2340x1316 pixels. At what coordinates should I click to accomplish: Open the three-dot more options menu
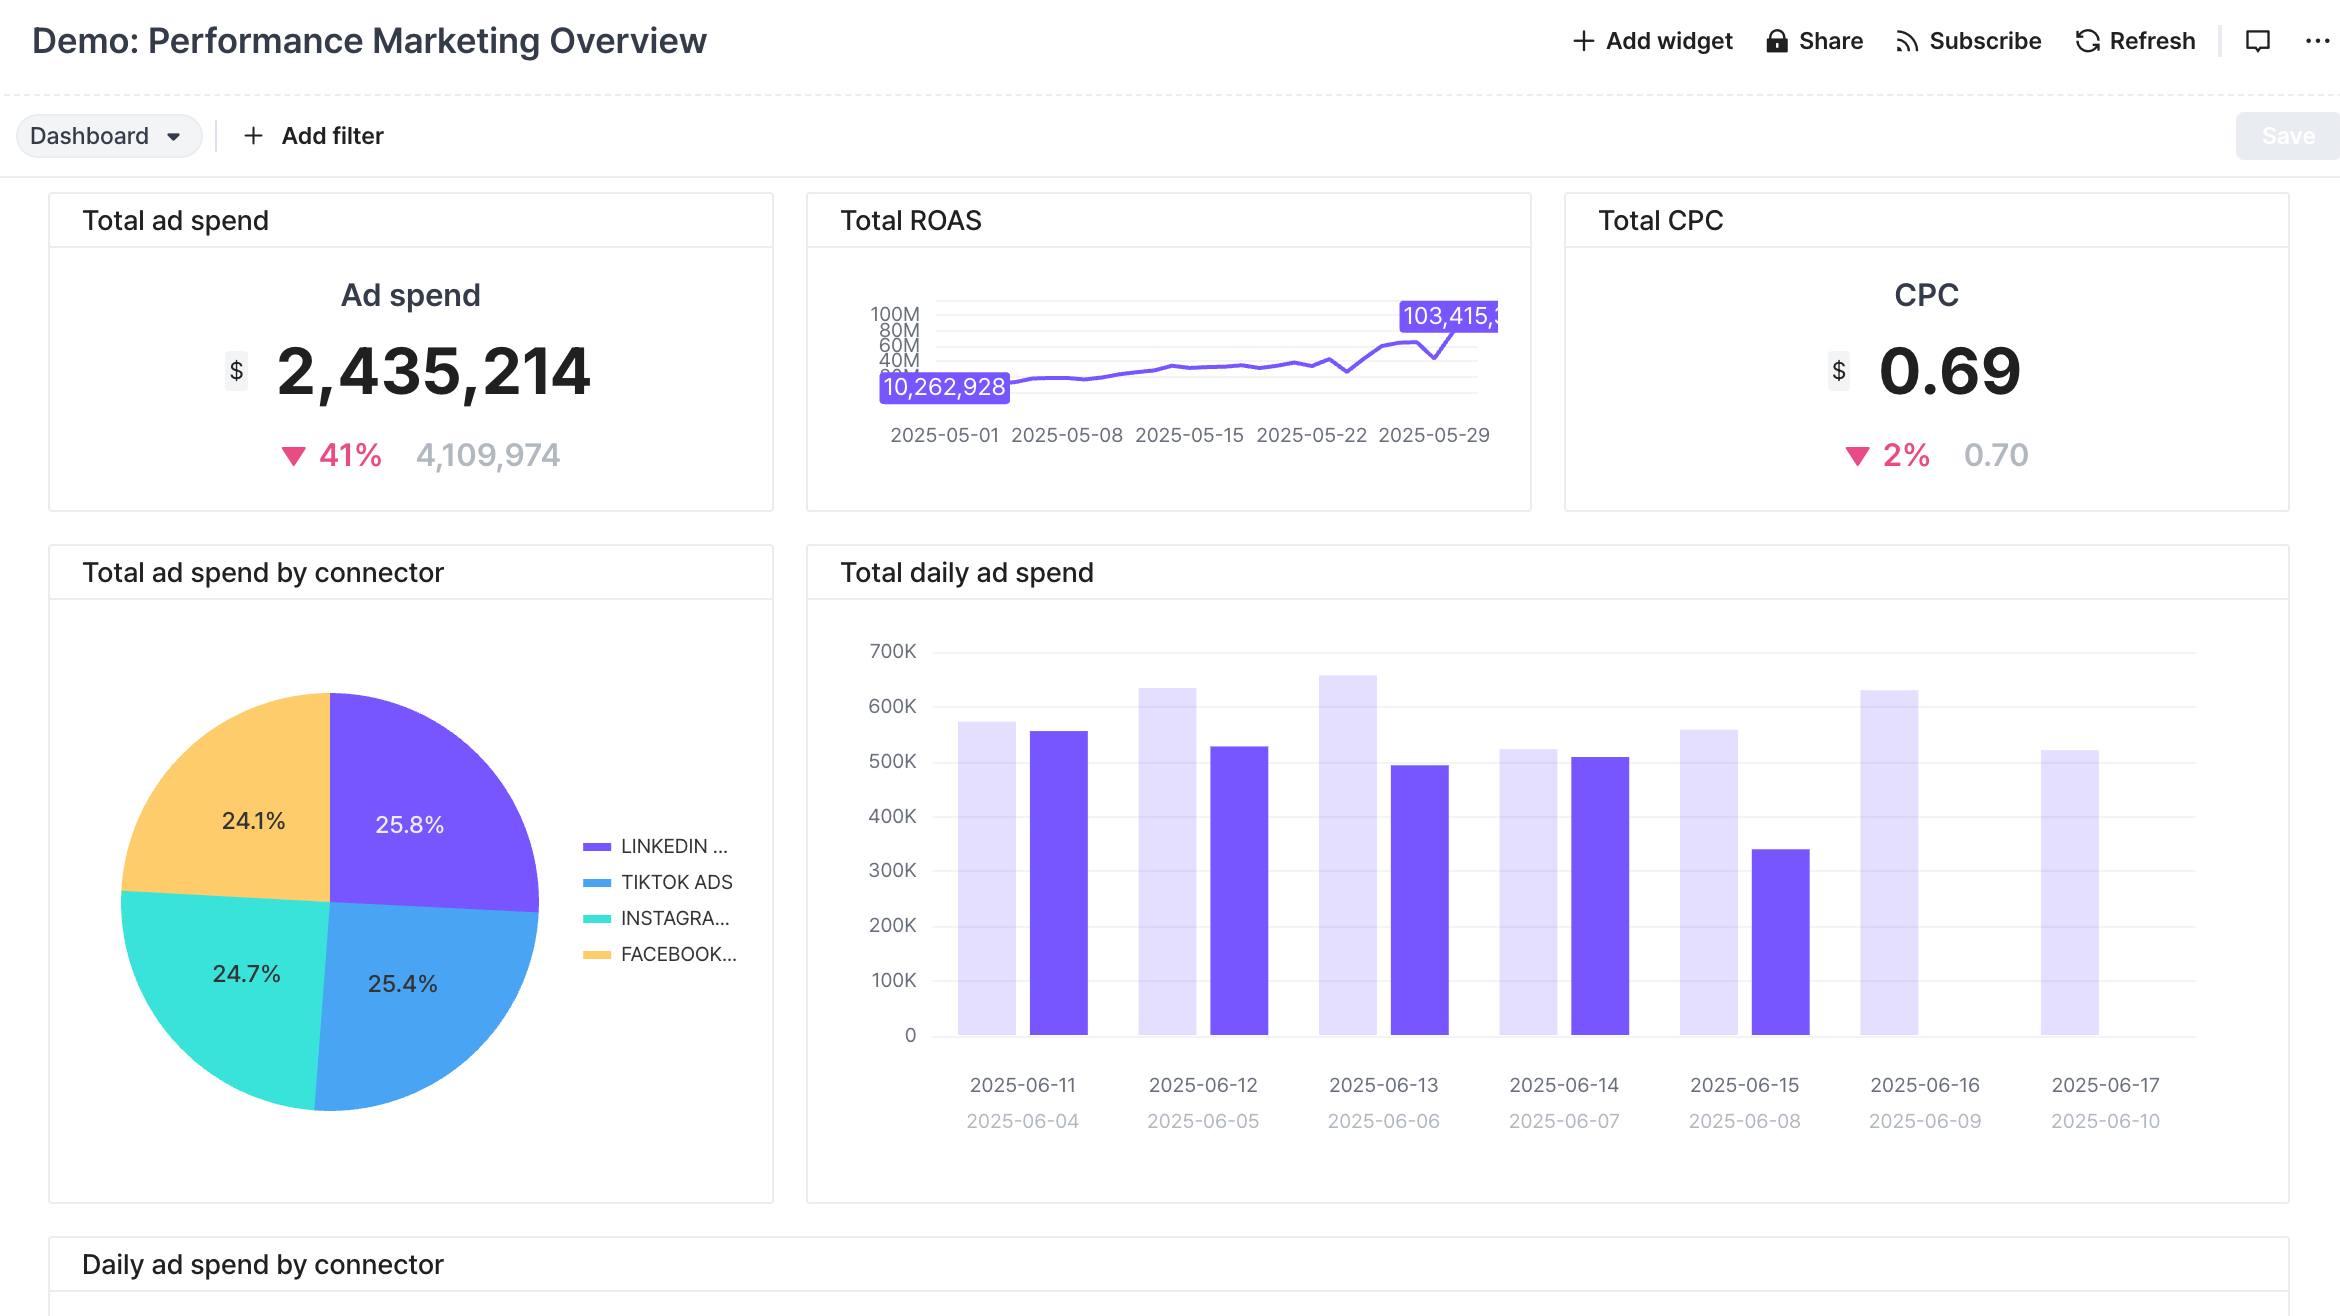tap(2317, 41)
